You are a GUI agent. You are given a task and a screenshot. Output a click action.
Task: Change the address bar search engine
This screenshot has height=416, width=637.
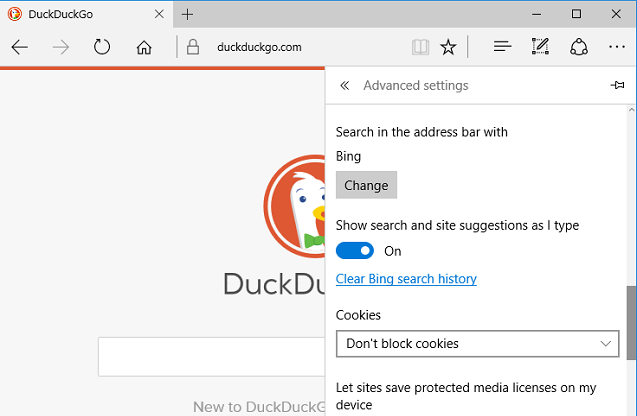(x=366, y=185)
